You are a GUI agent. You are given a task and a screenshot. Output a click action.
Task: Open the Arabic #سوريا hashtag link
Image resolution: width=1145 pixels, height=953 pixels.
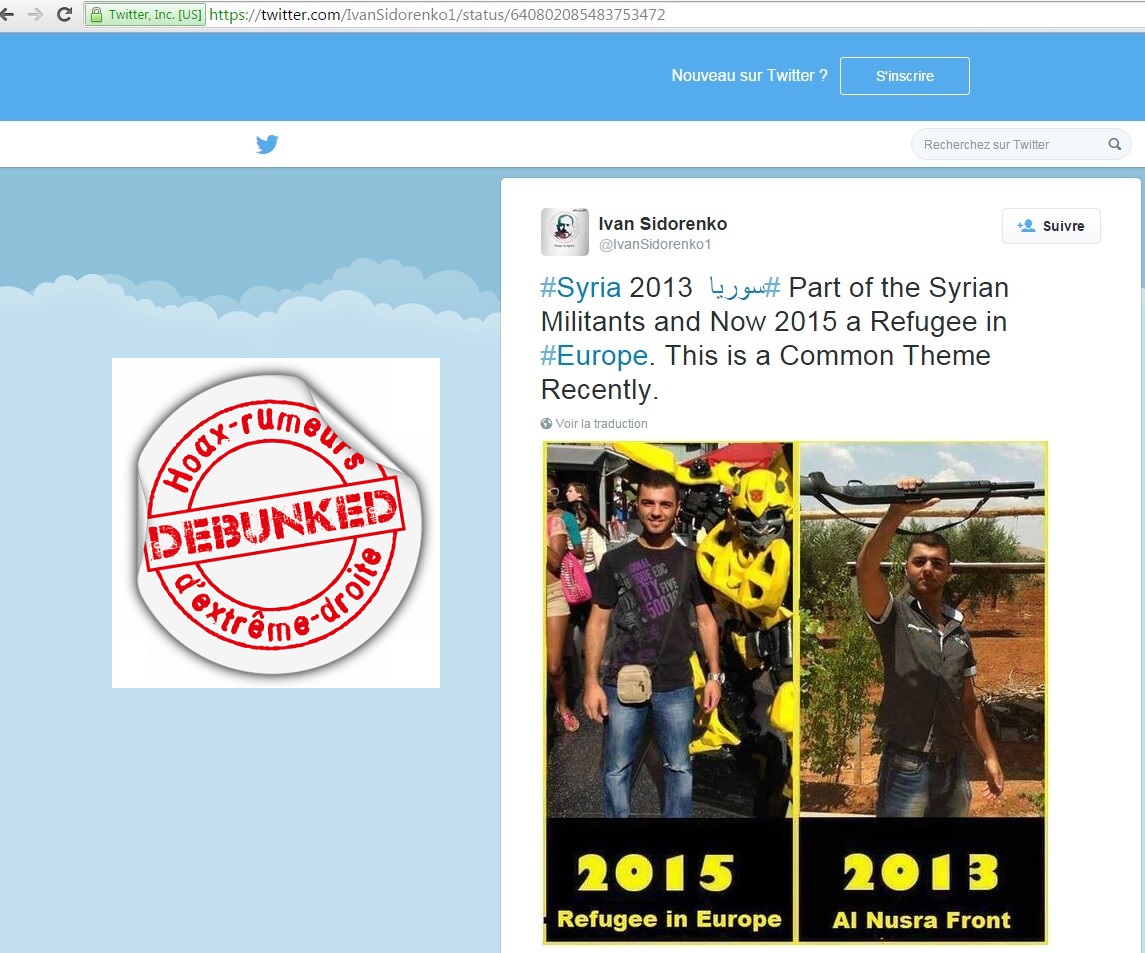[744, 288]
